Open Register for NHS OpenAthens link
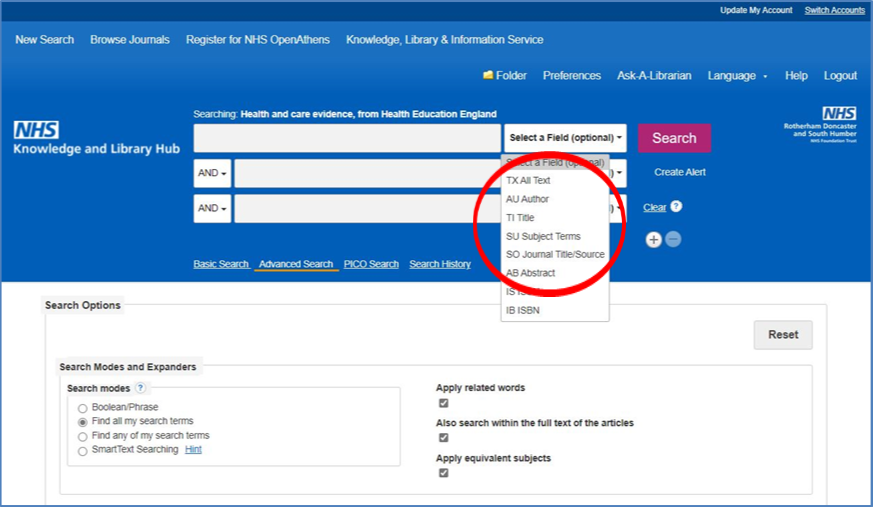This screenshot has width=873, height=507. pyautogui.click(x=258, y=40)
